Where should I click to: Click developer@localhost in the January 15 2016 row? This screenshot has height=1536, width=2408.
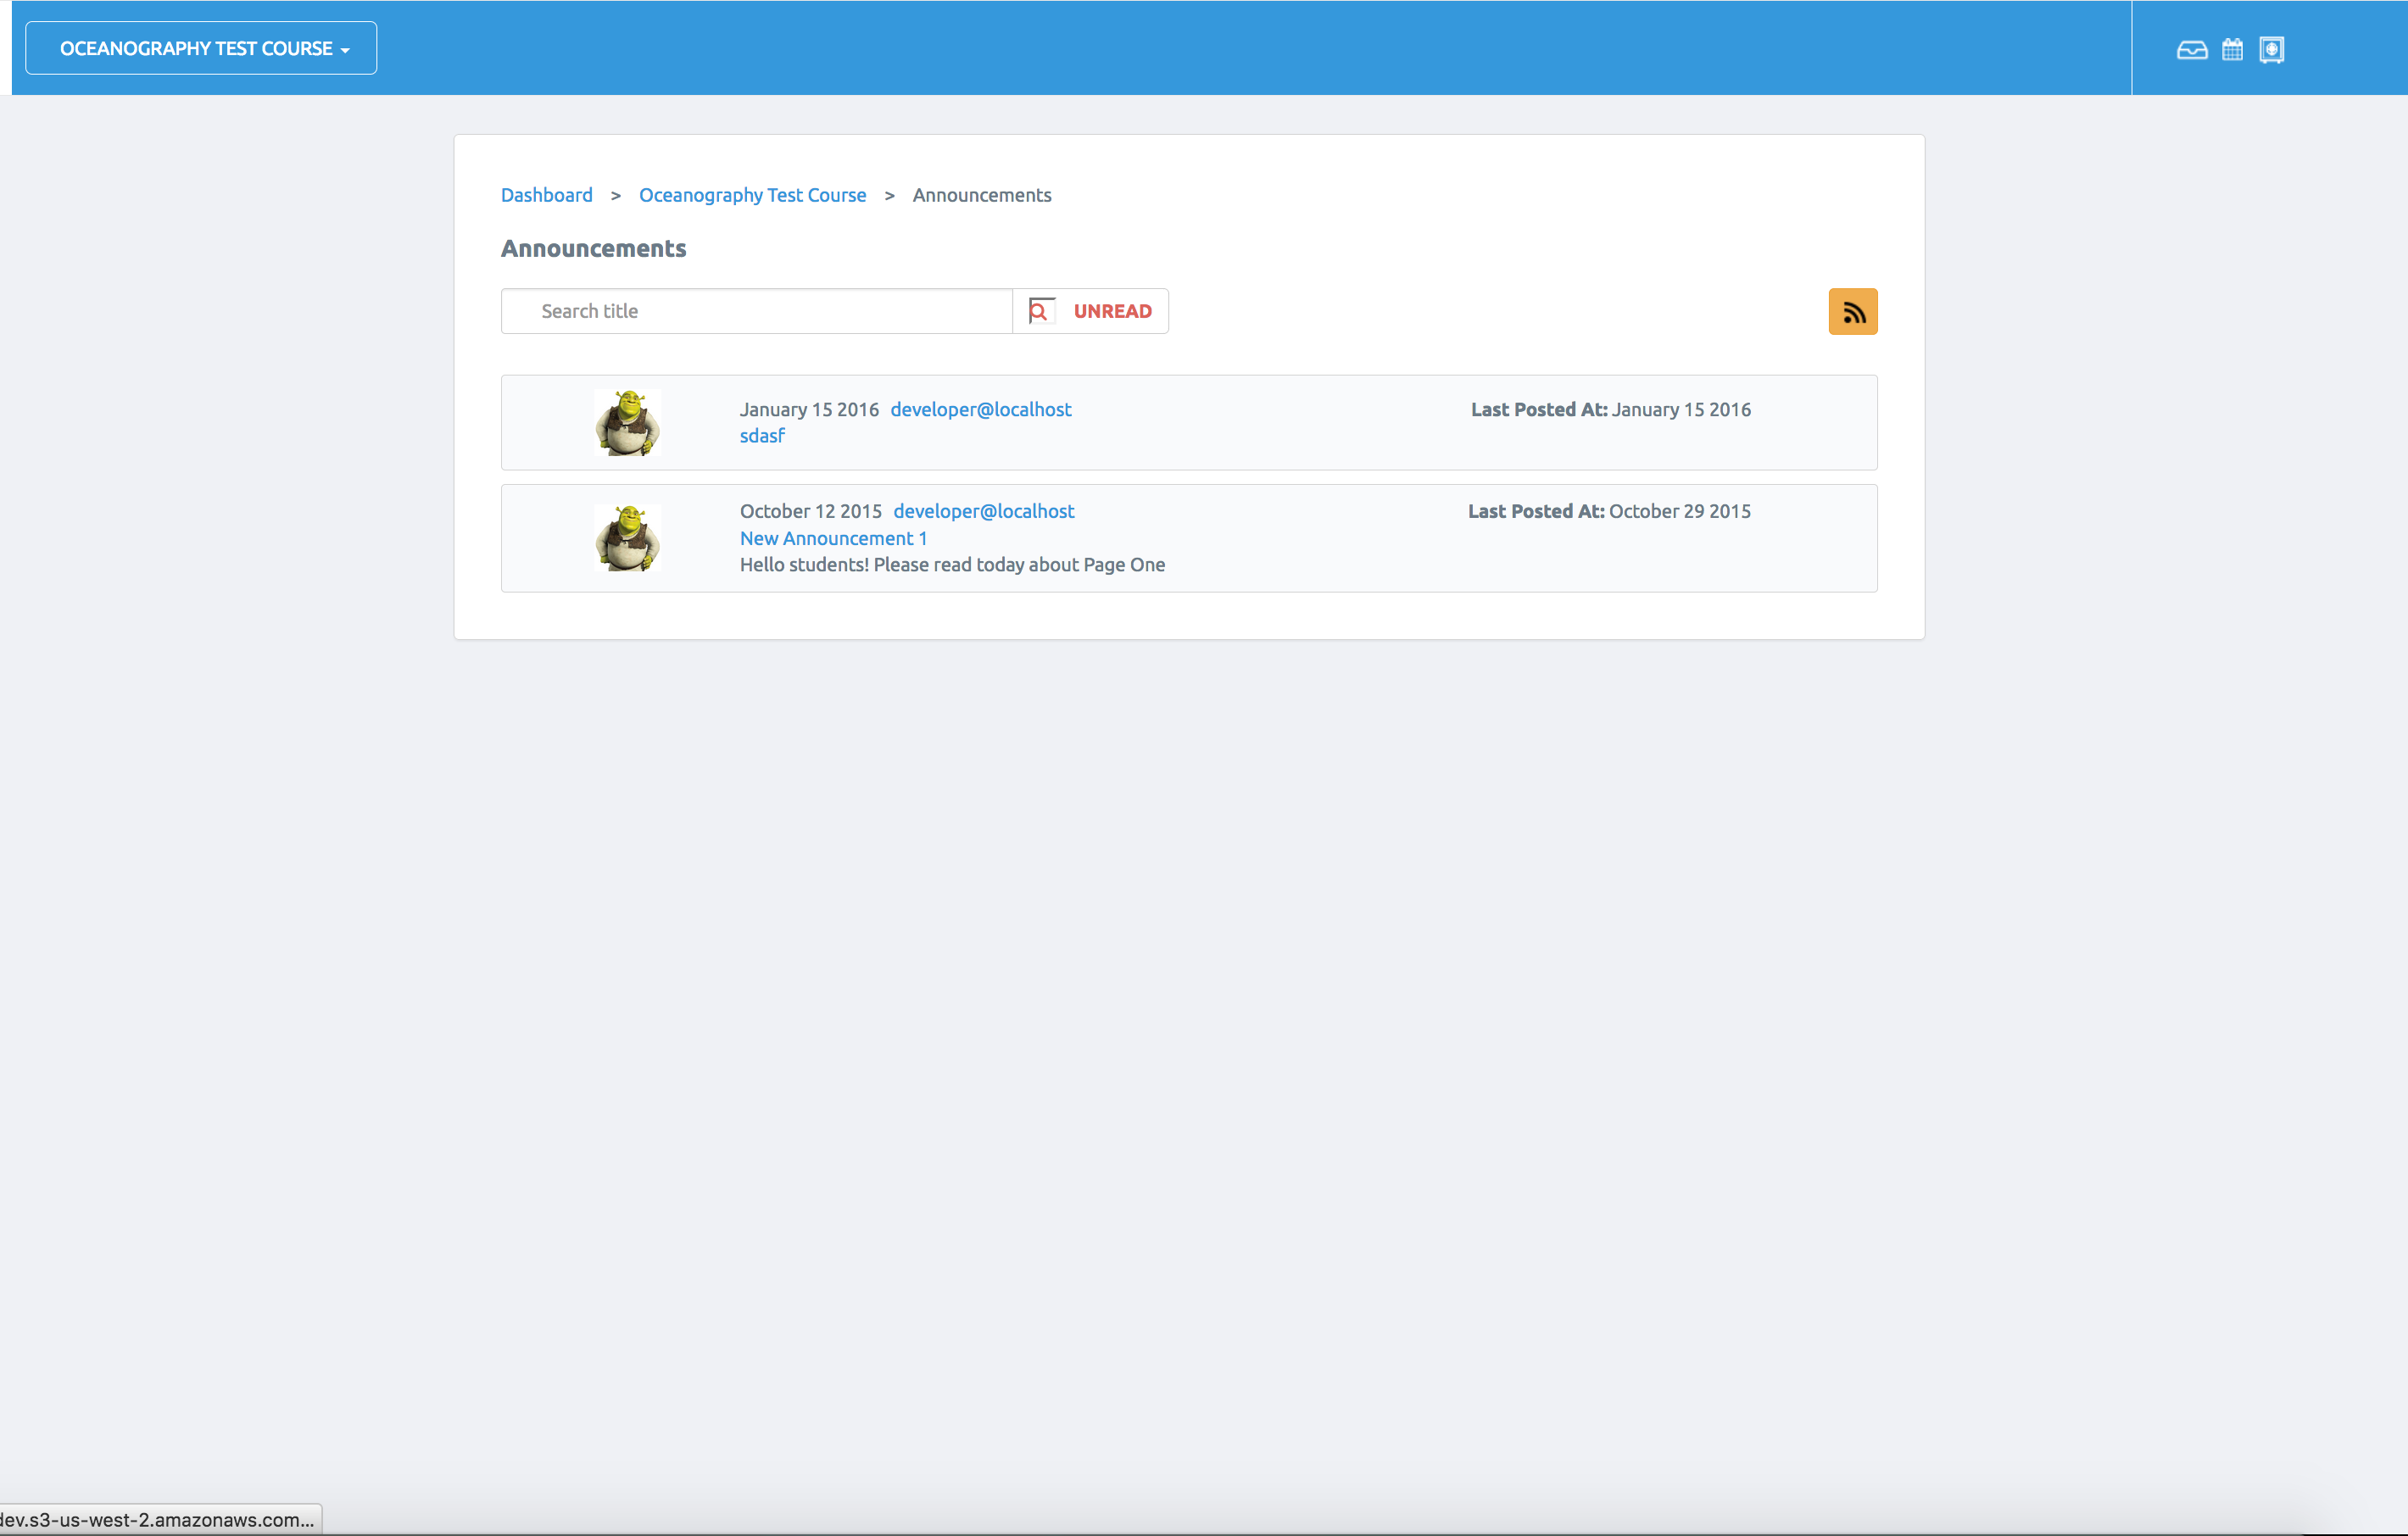tap(980, 409)
